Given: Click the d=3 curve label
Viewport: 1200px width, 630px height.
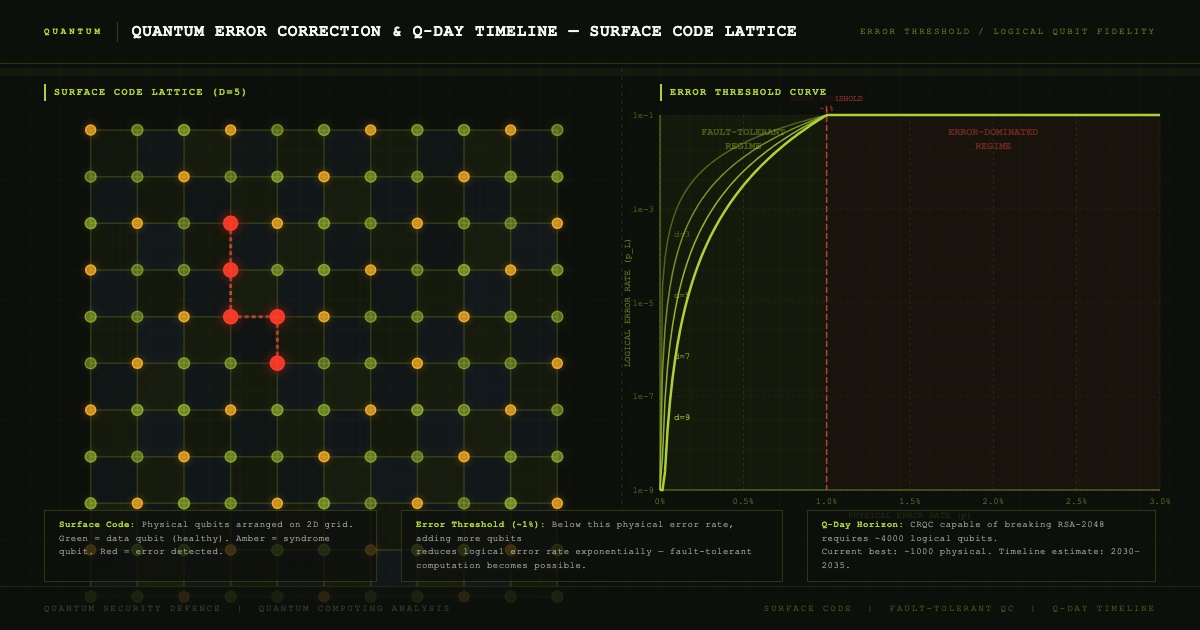Looking at the screenshot, I should click(682, 234).
